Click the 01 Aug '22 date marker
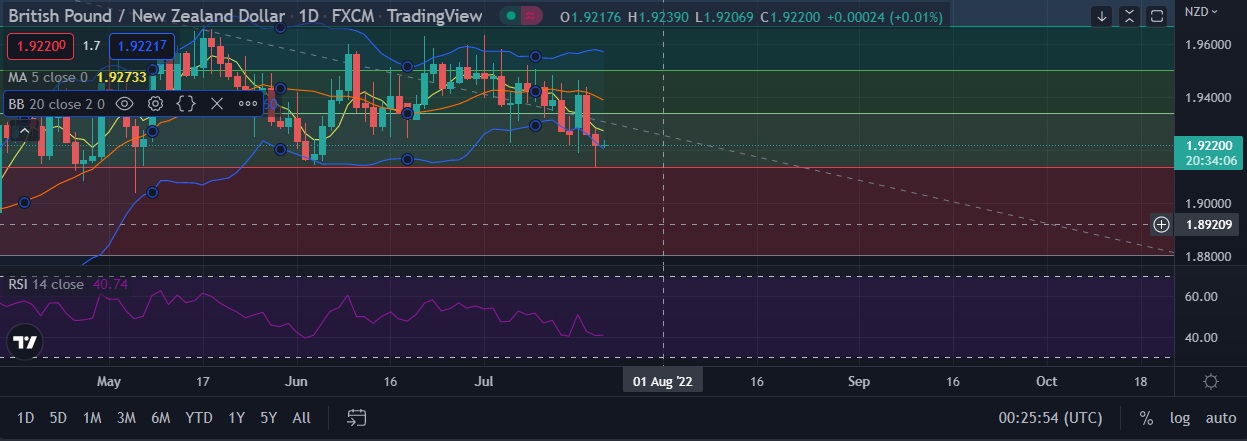This screenshot has height=441, width=1247. click(x=662, y=381)
